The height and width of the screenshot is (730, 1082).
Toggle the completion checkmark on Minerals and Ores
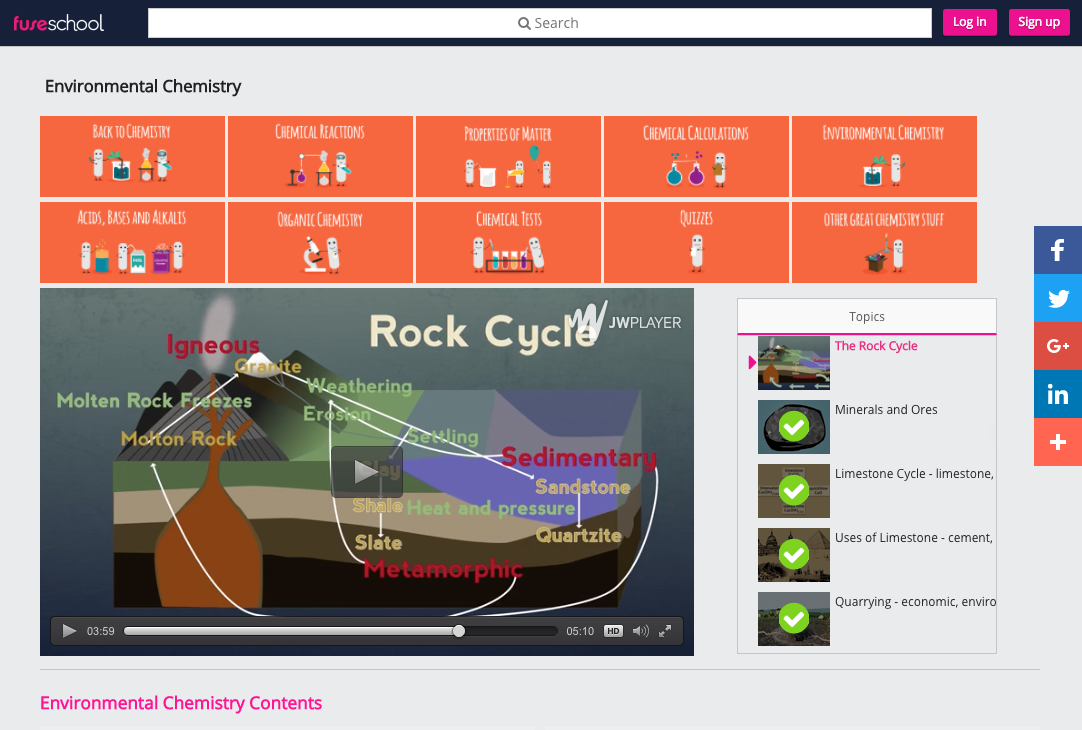click(793, 426)
